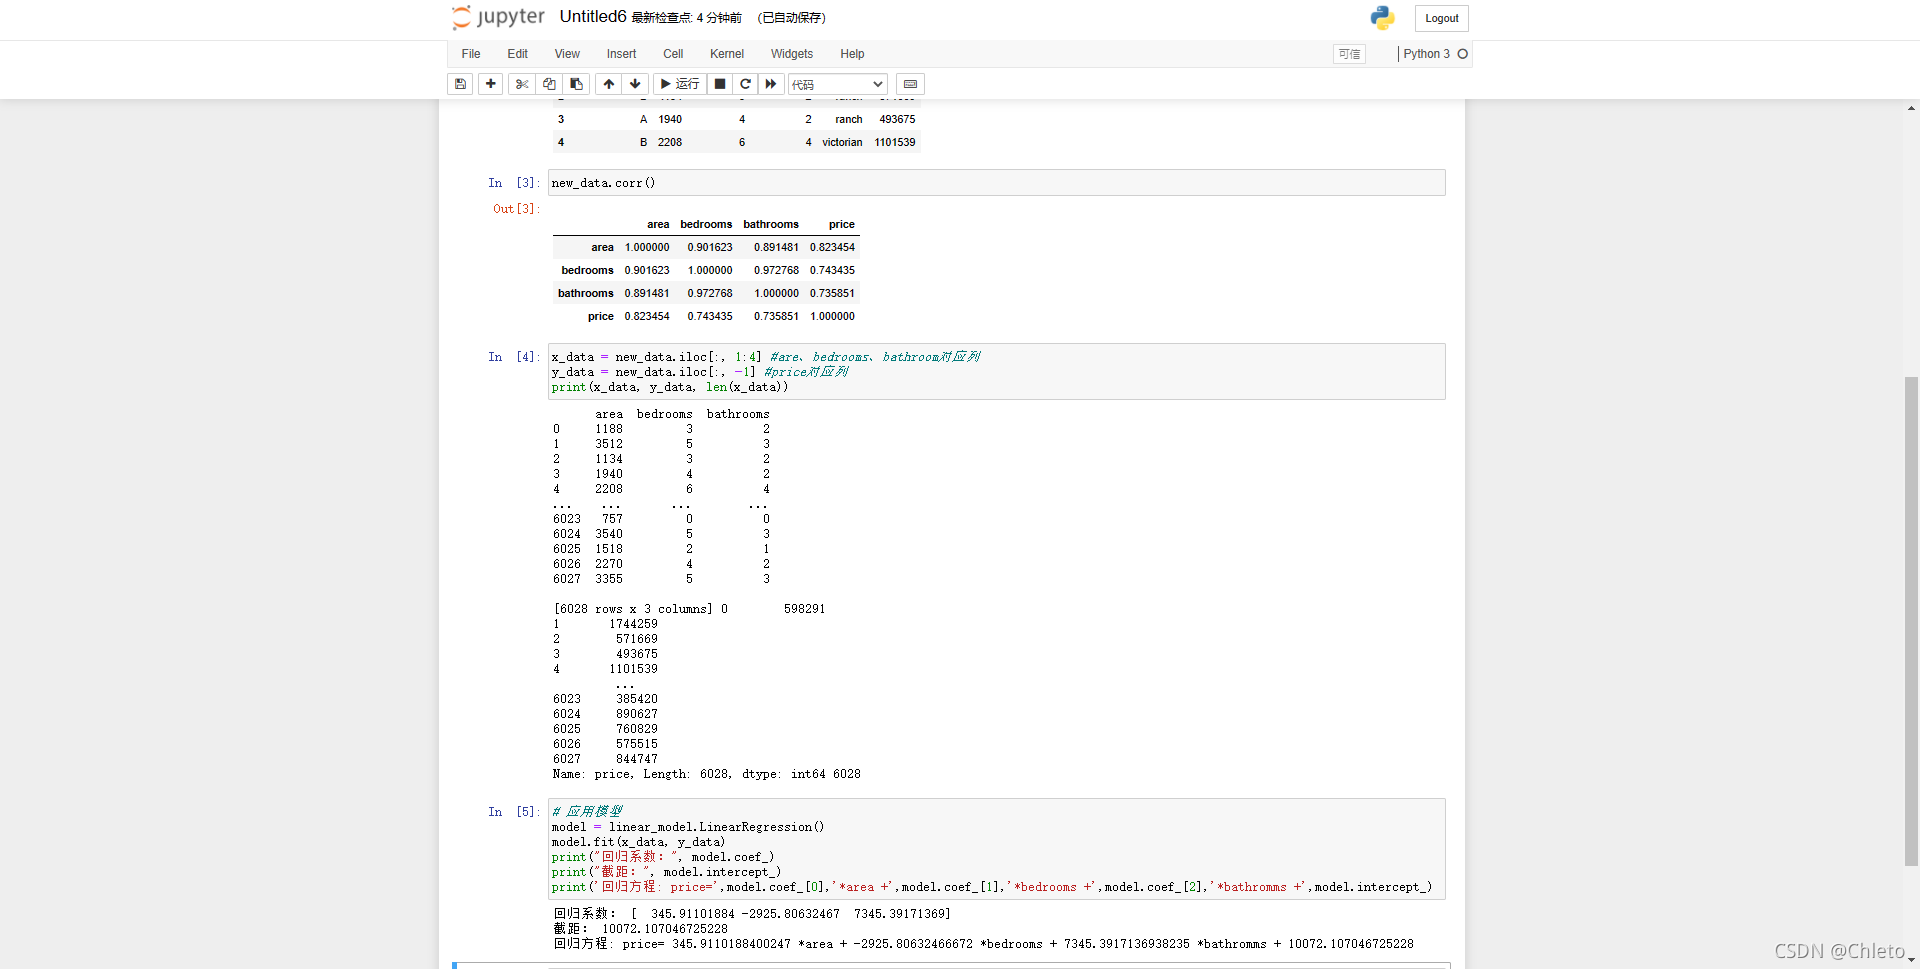Open the Cell menu
Screen dimensions: 1920x969
[673, 54]
